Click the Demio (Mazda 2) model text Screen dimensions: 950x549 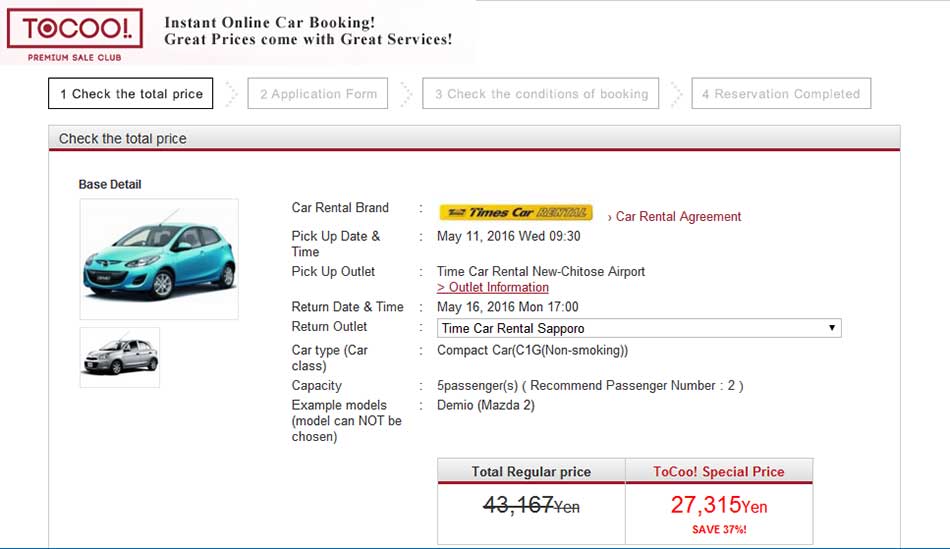pos(486,405)
